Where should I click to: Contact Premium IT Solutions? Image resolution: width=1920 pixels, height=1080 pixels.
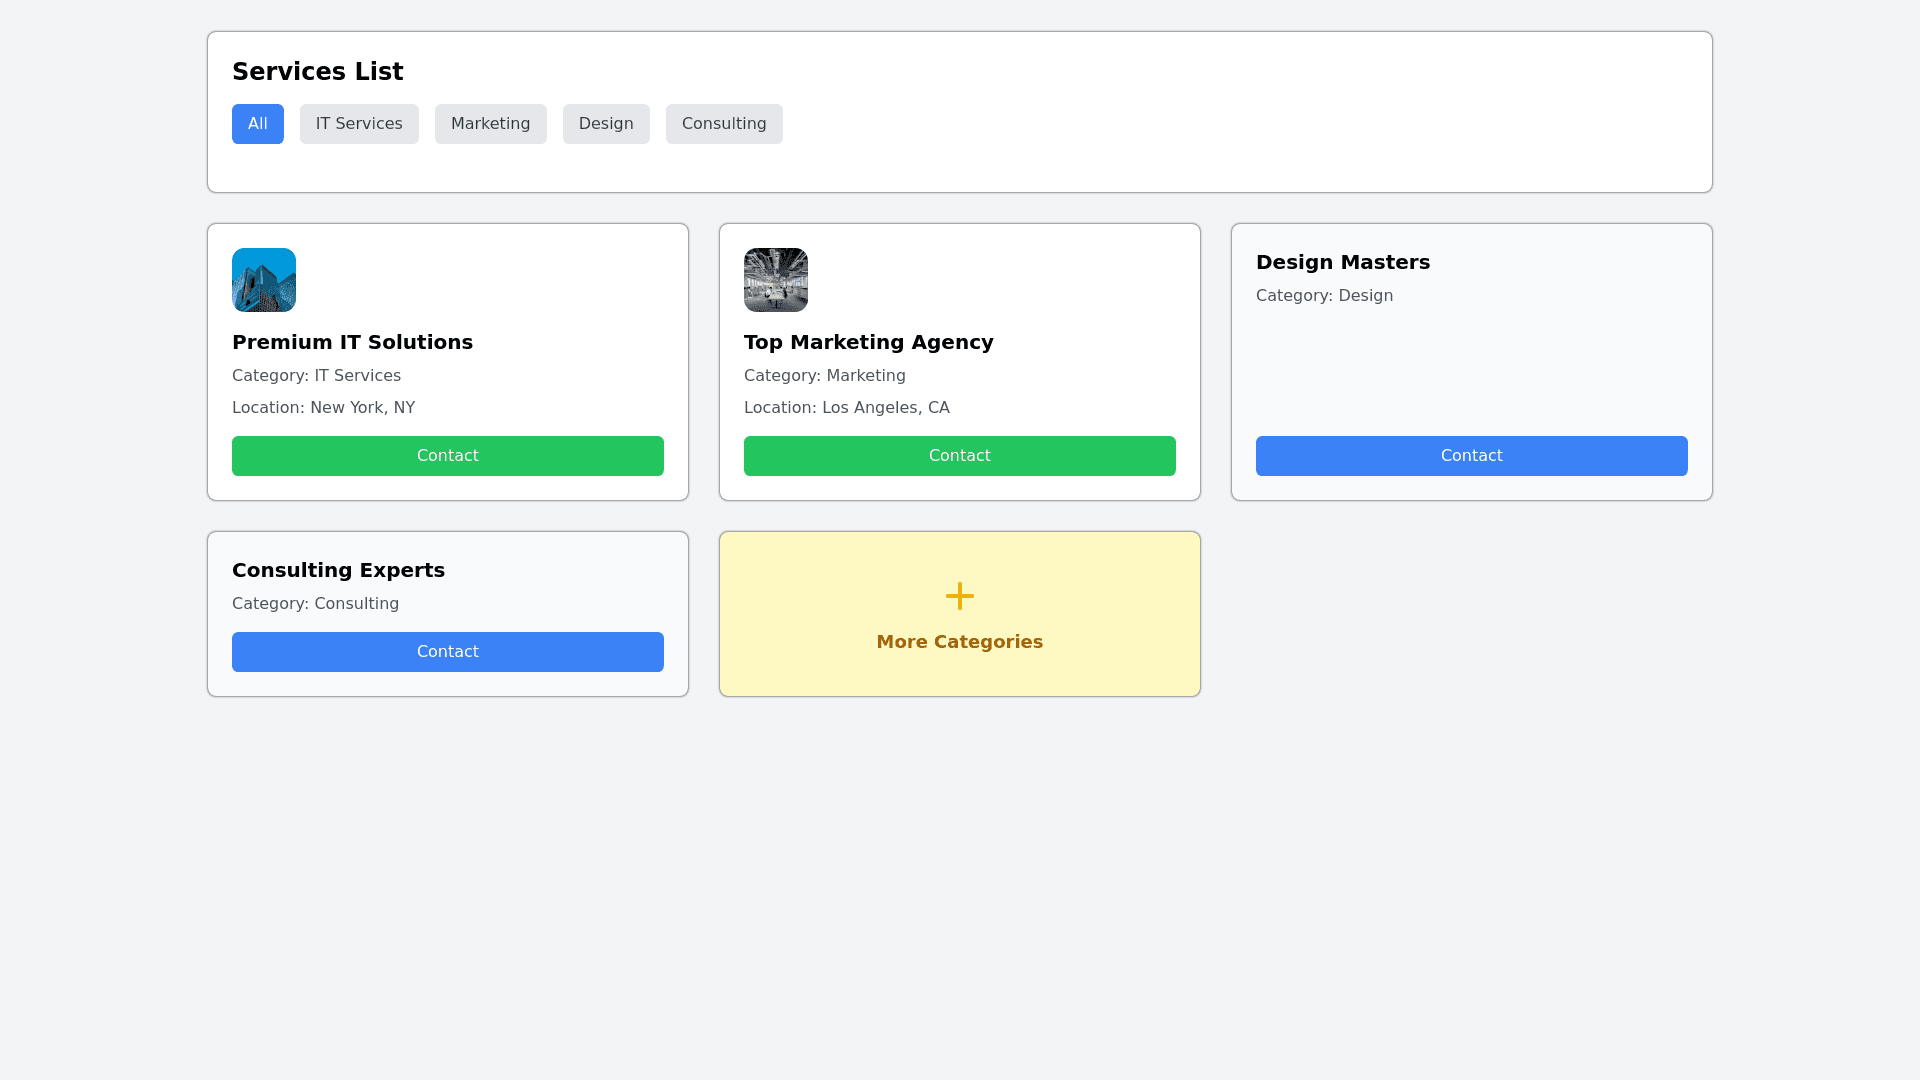[x=448, y=456]
